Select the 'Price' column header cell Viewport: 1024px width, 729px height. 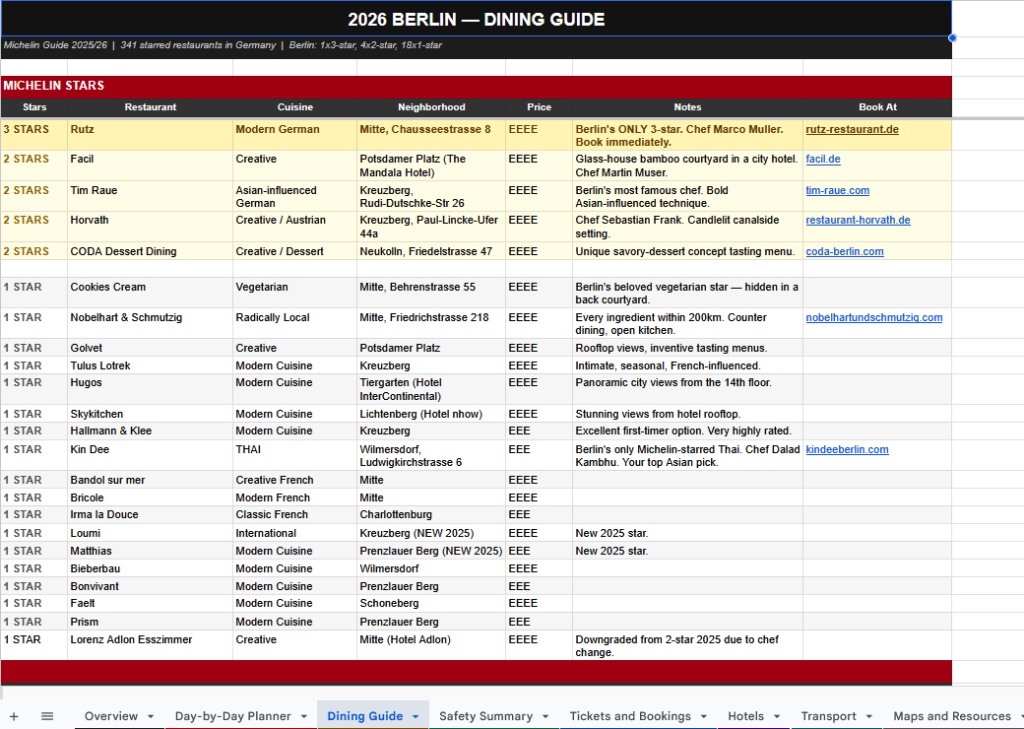(x=539, y=107)
